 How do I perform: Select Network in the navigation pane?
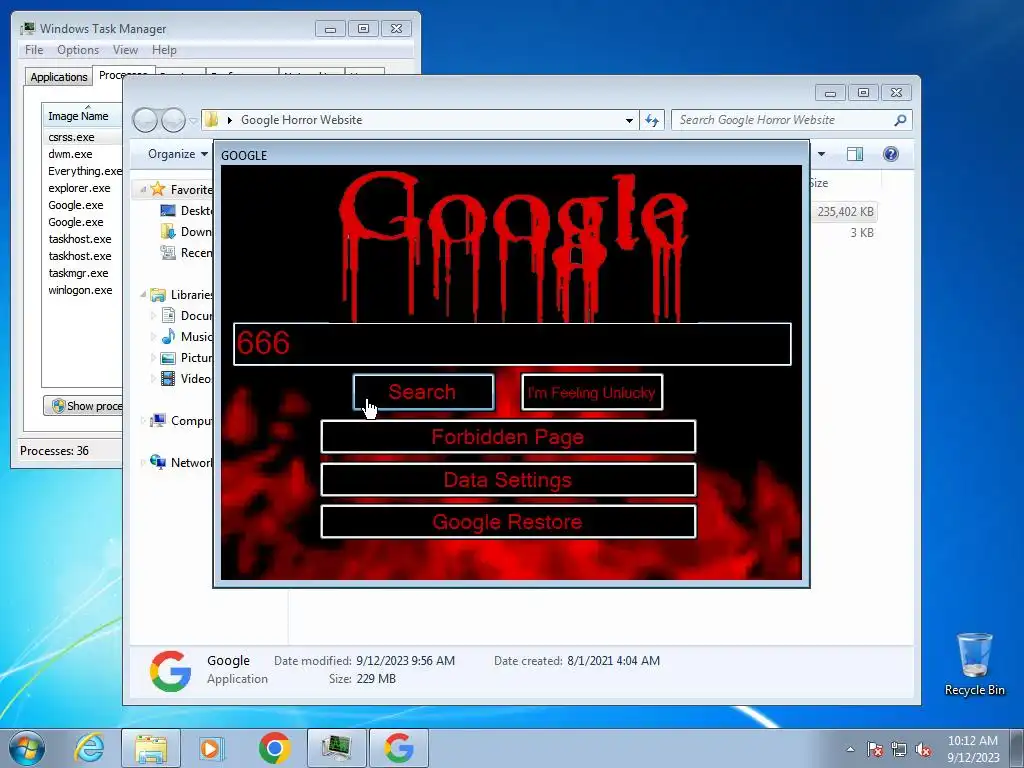[x=182, y=462]
